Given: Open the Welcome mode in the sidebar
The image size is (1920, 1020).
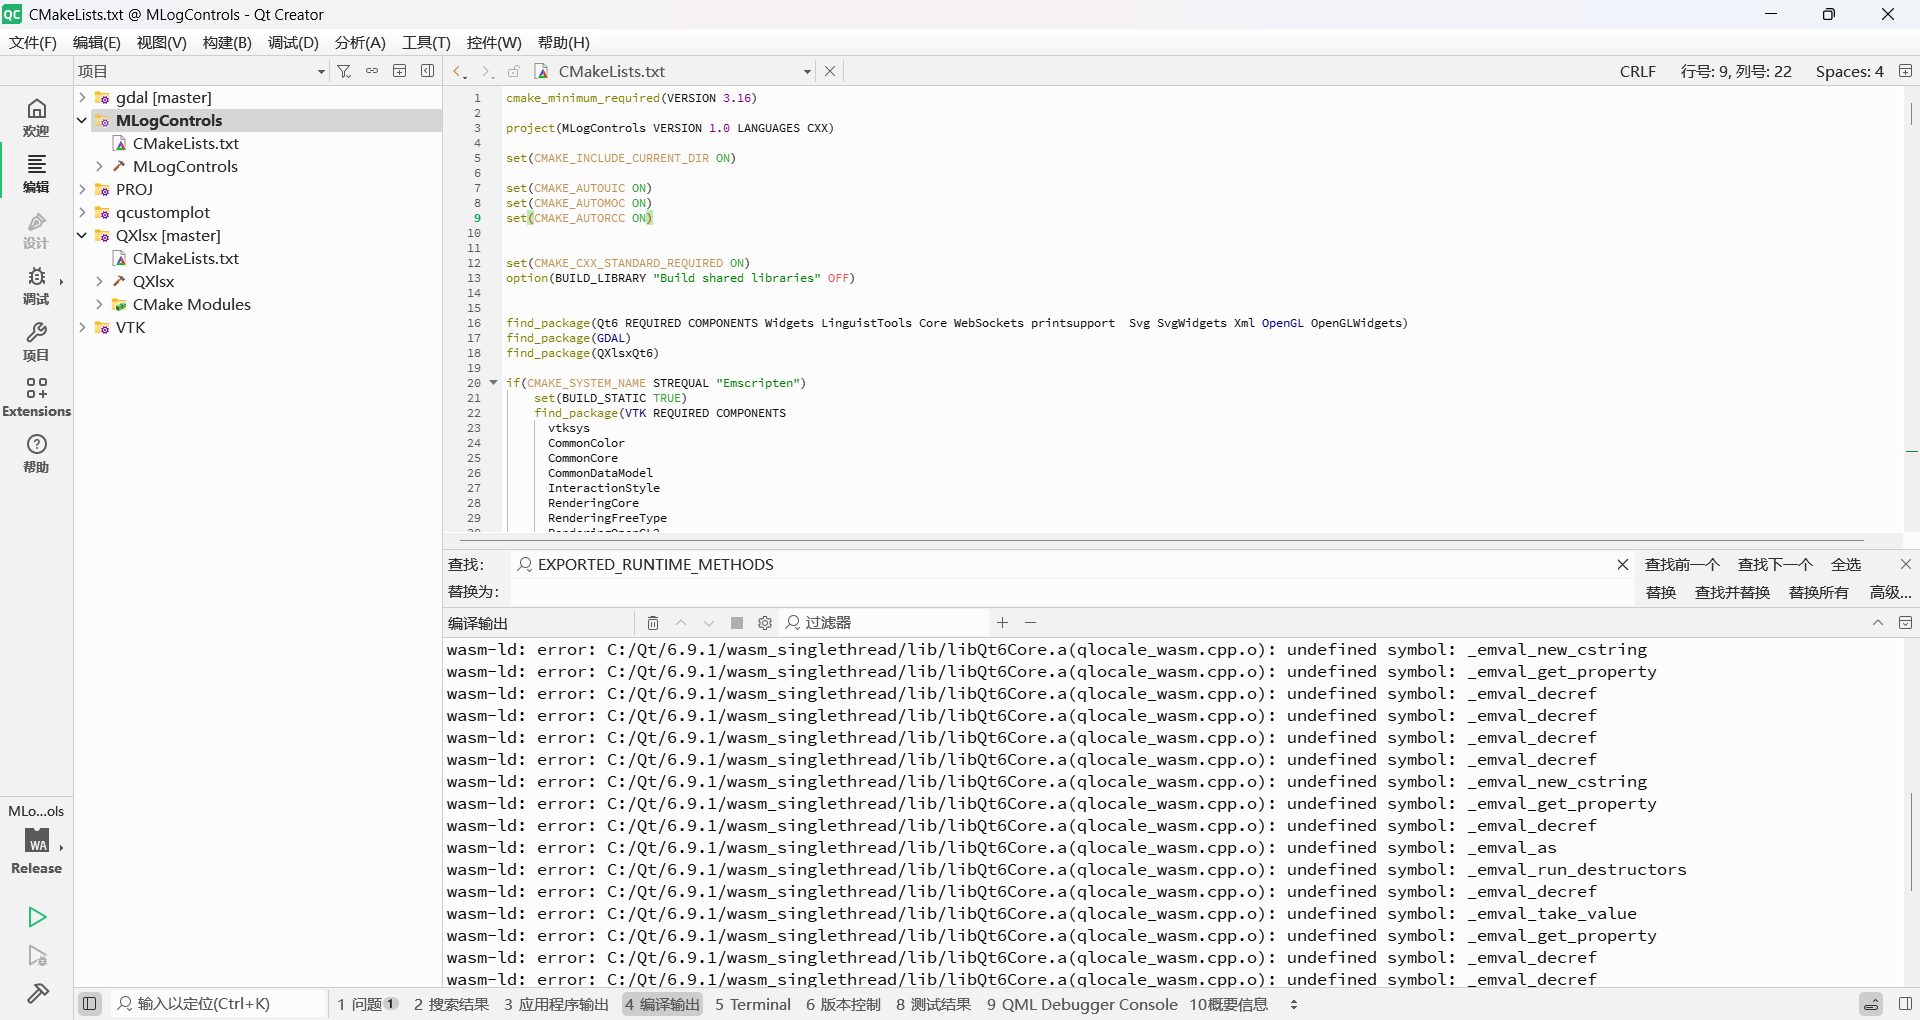Looking at the screenshot, I should 36,117.
